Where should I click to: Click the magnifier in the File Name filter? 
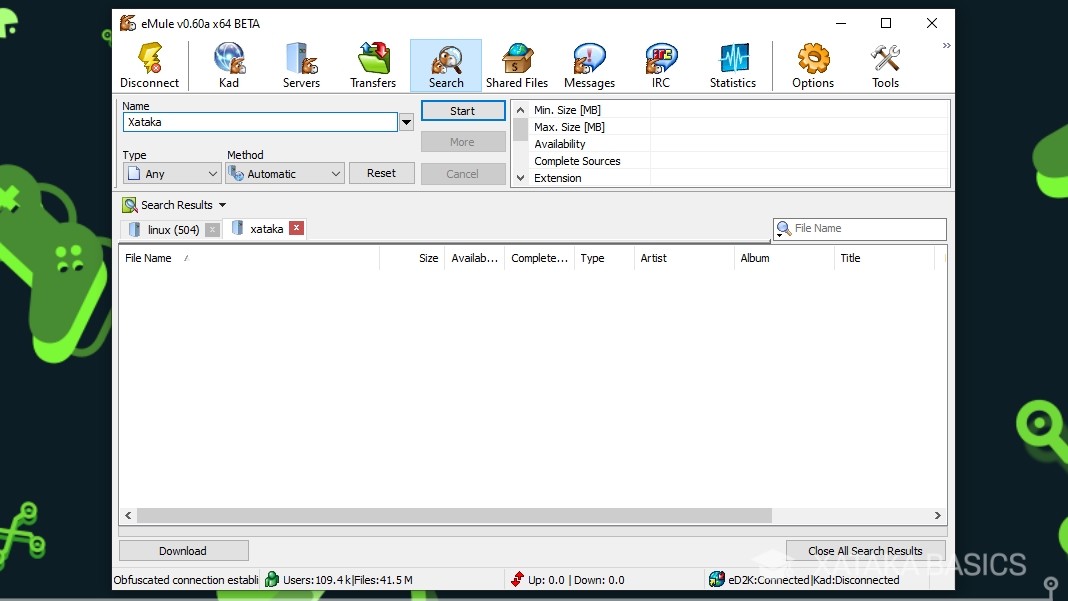[782, 229]
